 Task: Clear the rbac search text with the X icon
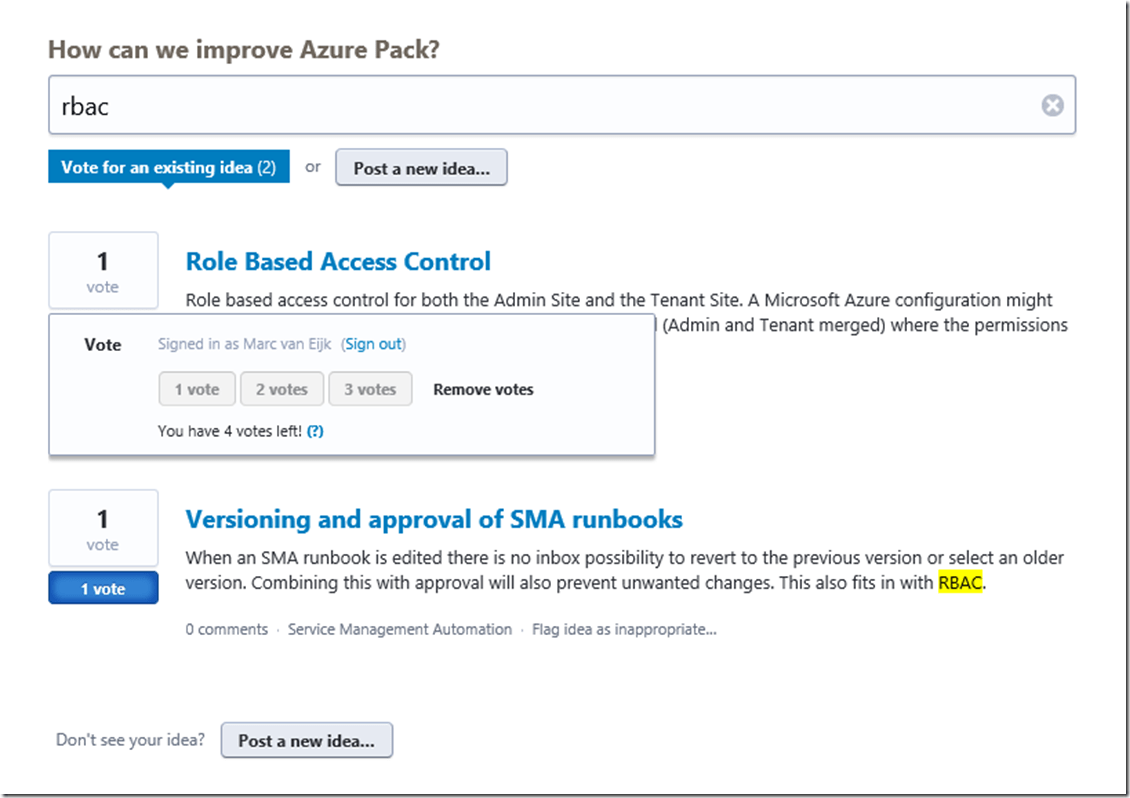(x=1052, y=105)
